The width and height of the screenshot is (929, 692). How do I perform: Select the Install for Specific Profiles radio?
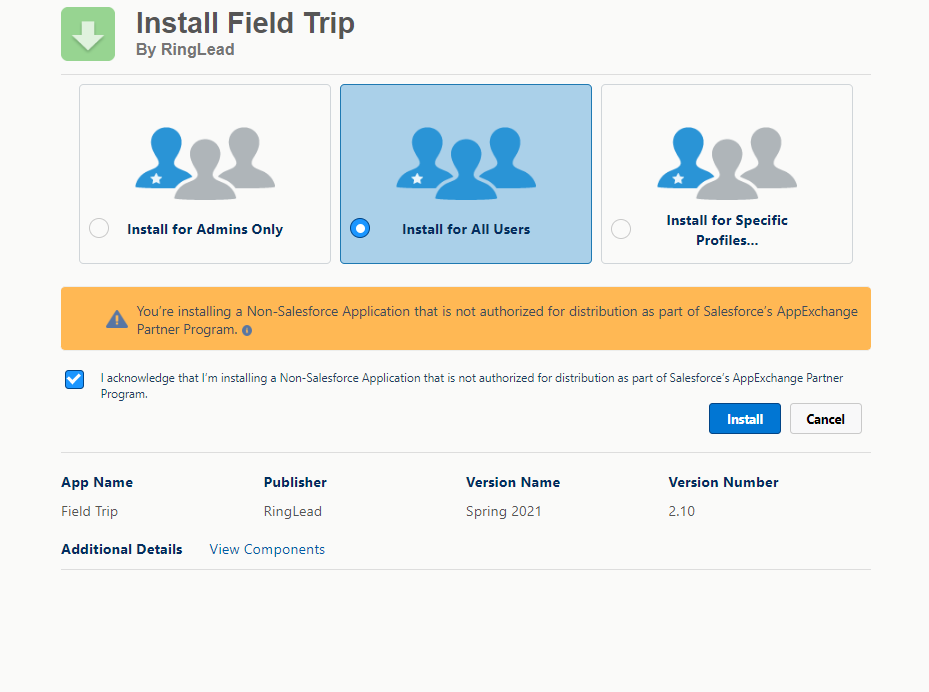[x=621, y=229]
